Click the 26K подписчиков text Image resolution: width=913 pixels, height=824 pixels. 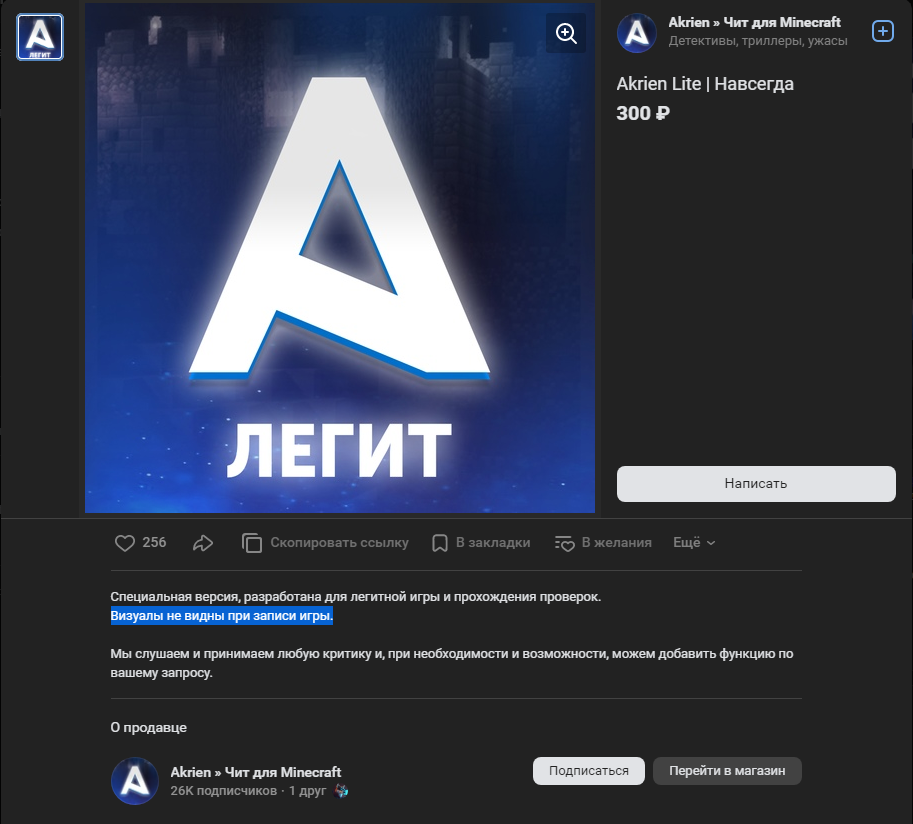click(224, 791)
